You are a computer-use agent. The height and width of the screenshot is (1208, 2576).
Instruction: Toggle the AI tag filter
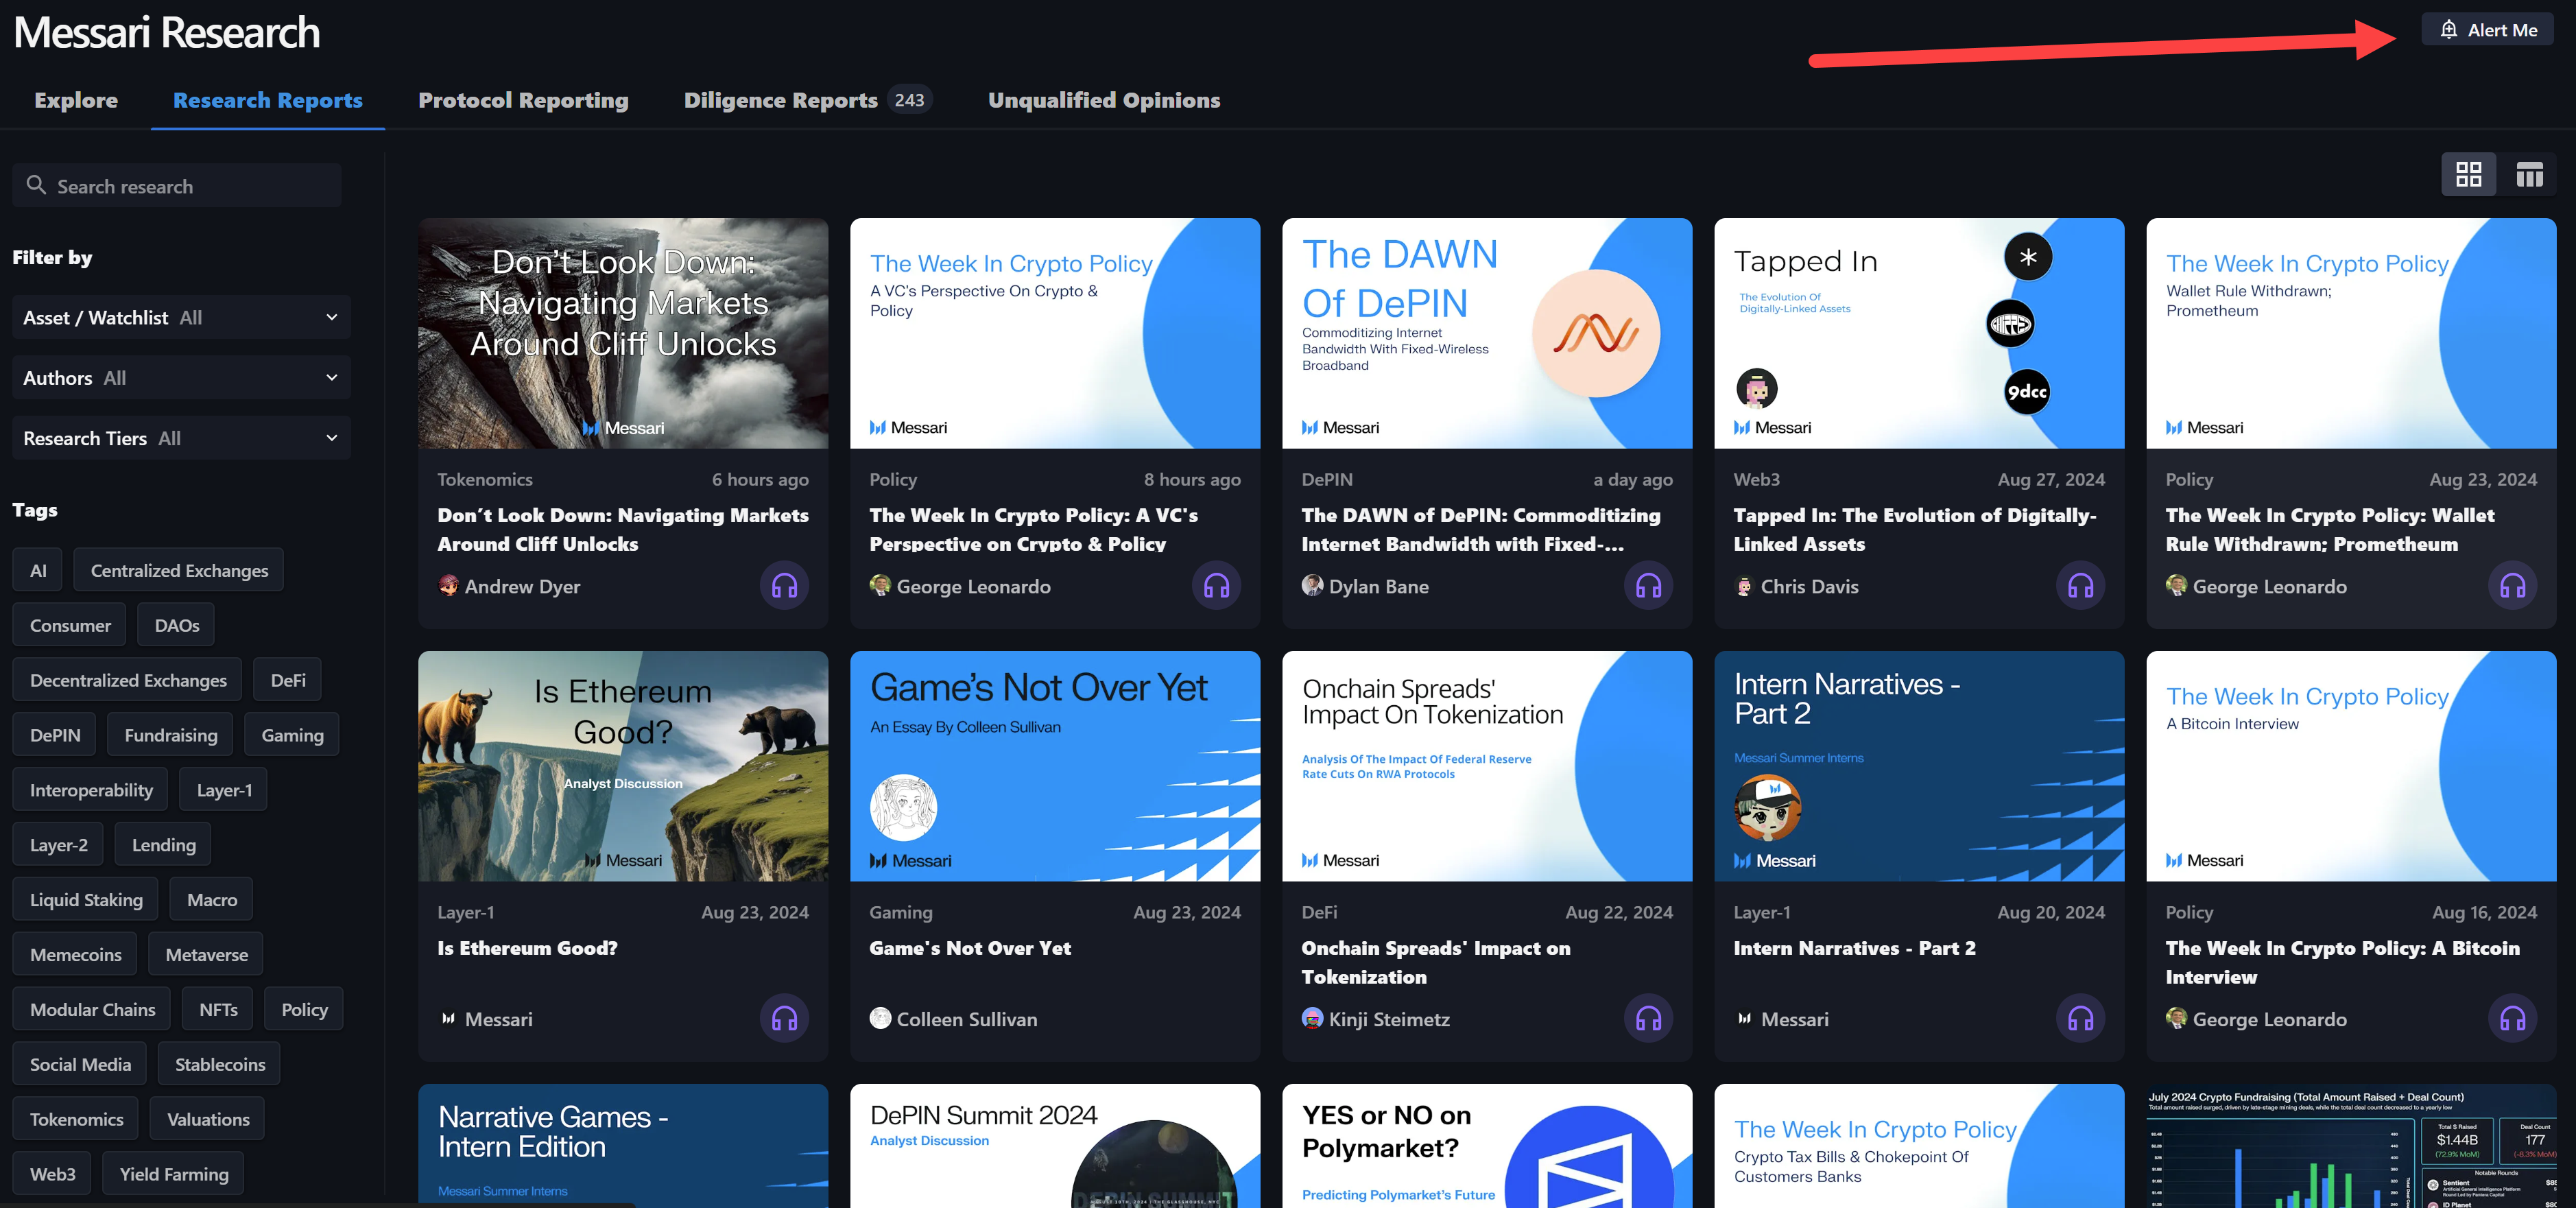(x=38, y=570)
